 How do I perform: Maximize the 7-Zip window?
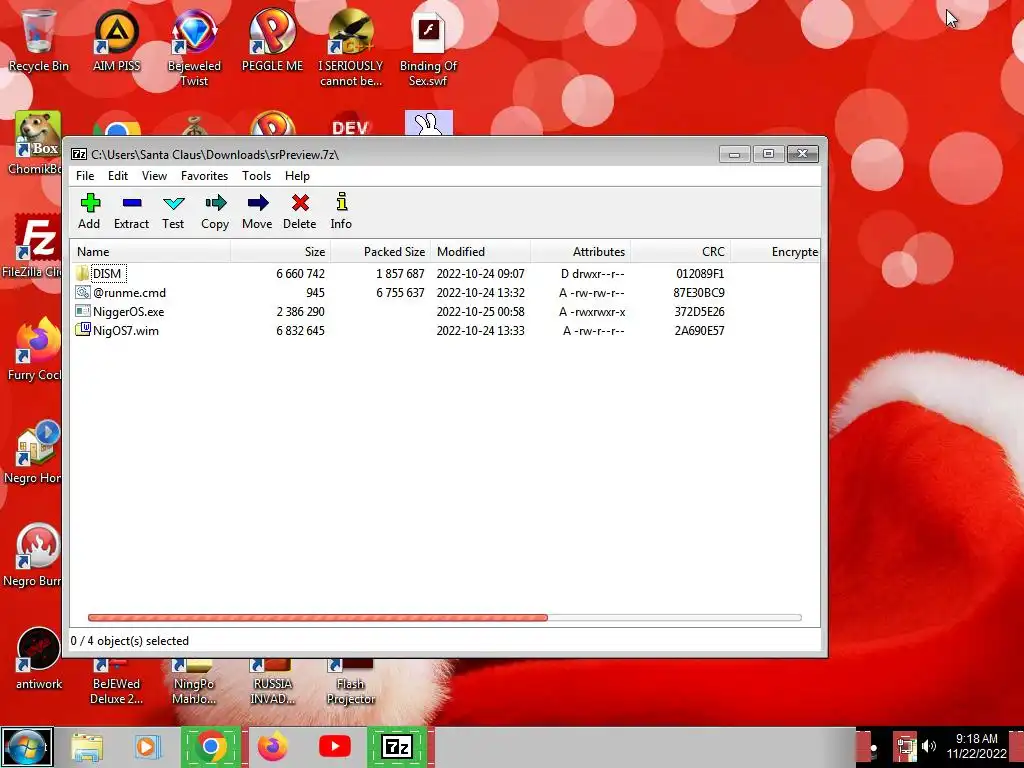[769, 153]
